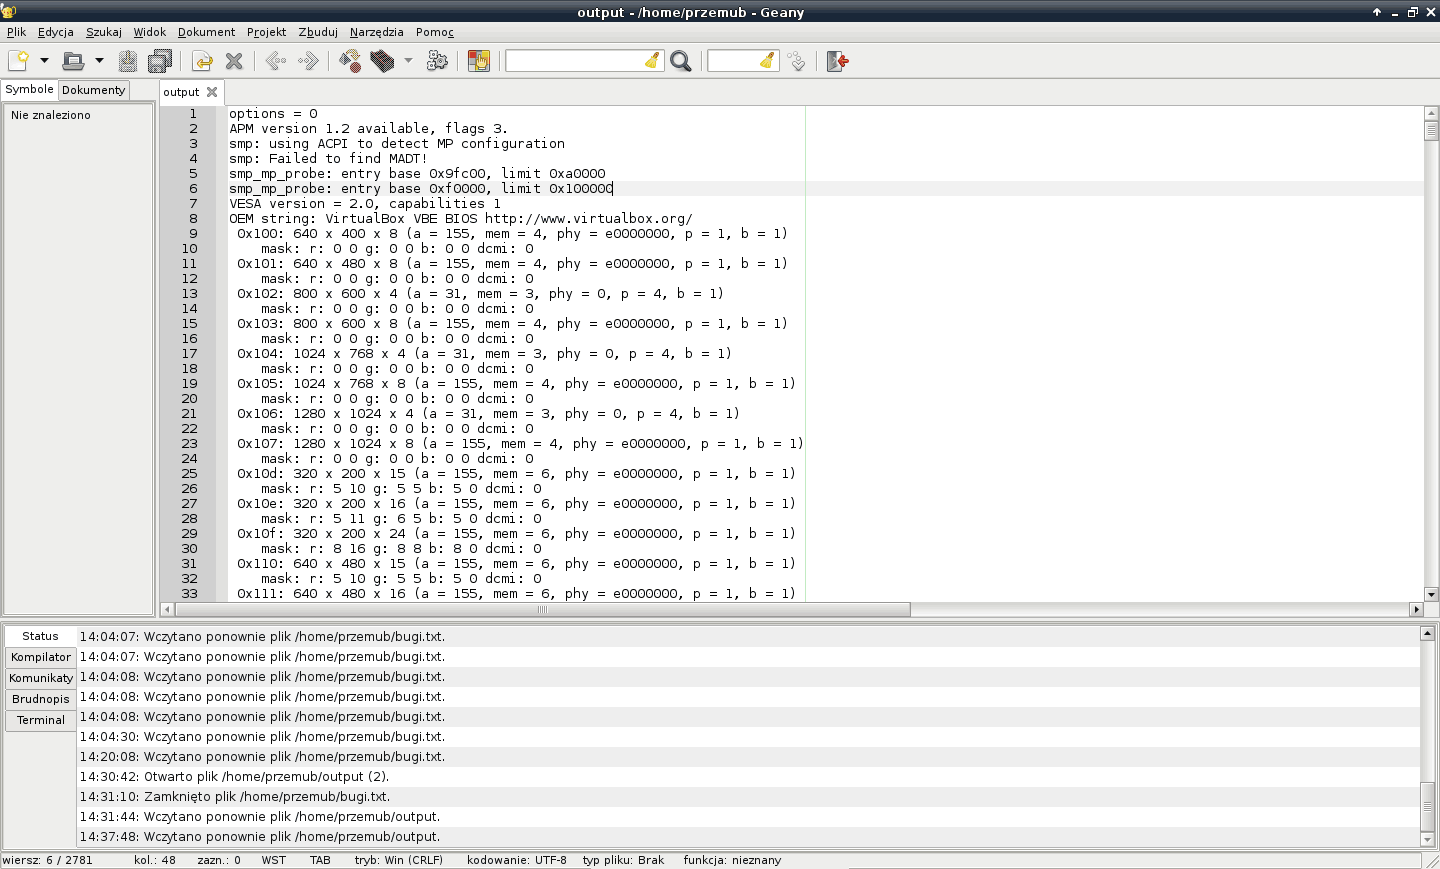Click the New file toolbar icon
This screenshot has height=869, width=1440.
pos(18,61)
